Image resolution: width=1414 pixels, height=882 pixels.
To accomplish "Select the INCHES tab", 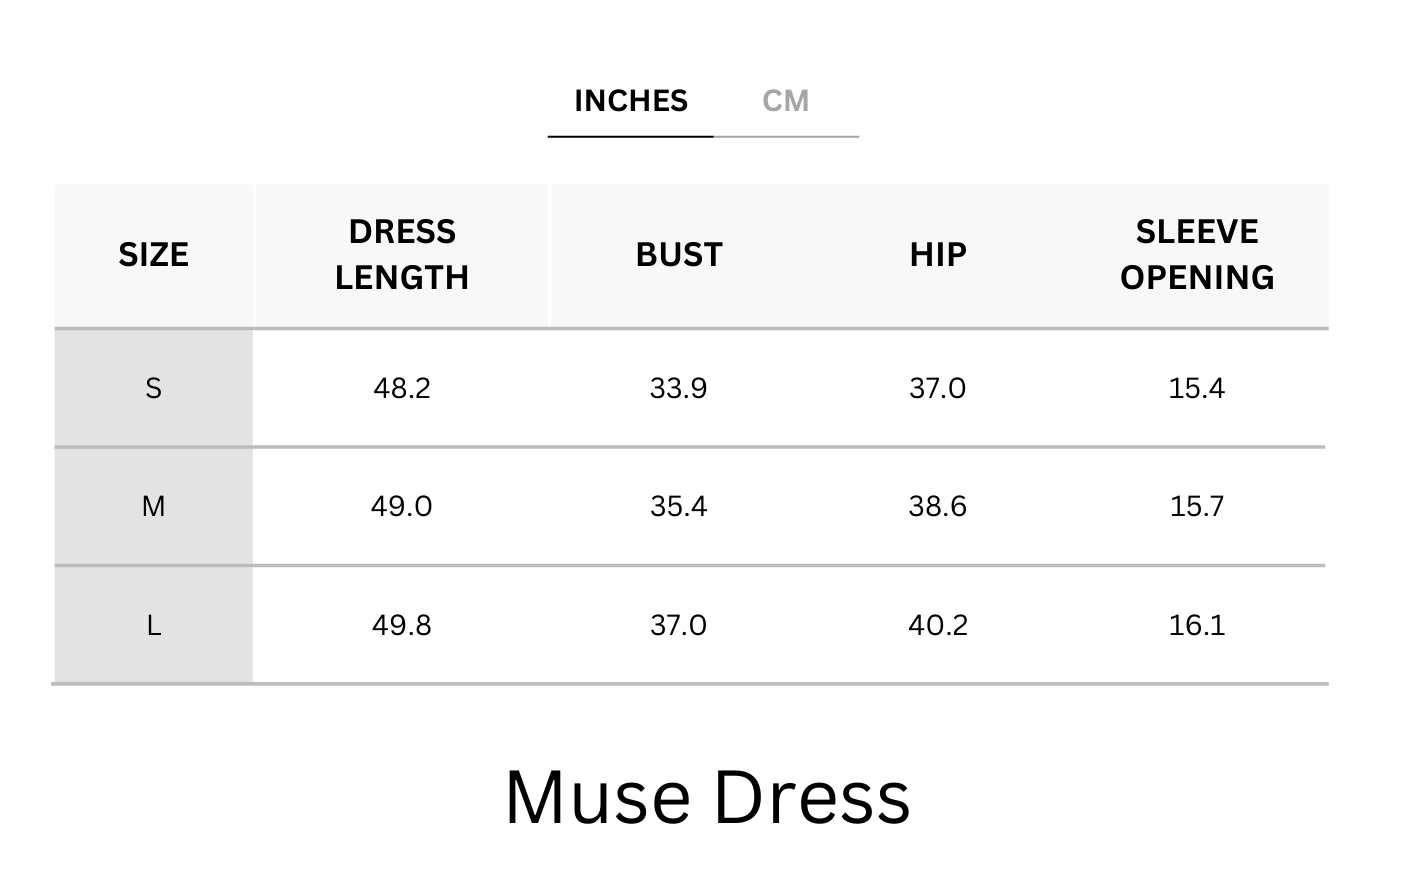I will 631,101.
